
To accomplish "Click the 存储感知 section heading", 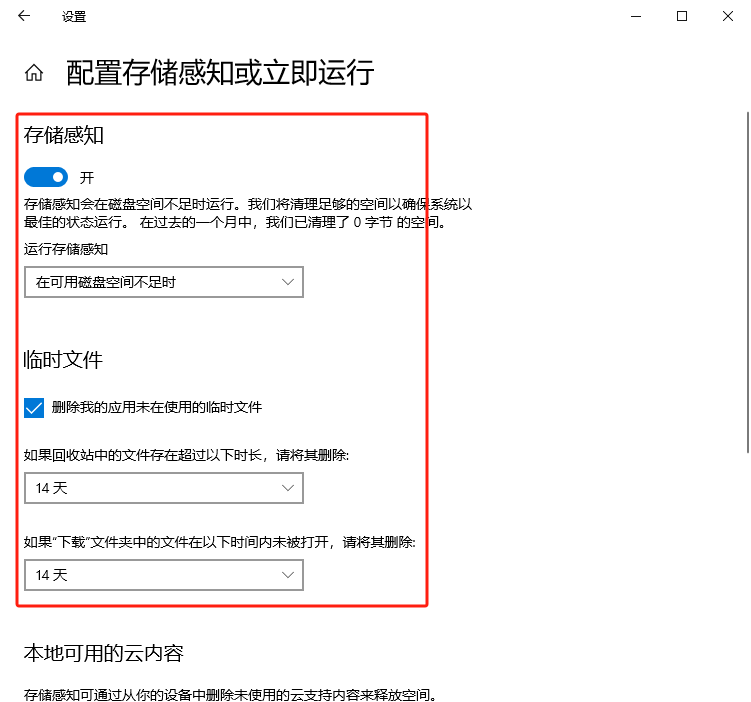I will point(64,135).
